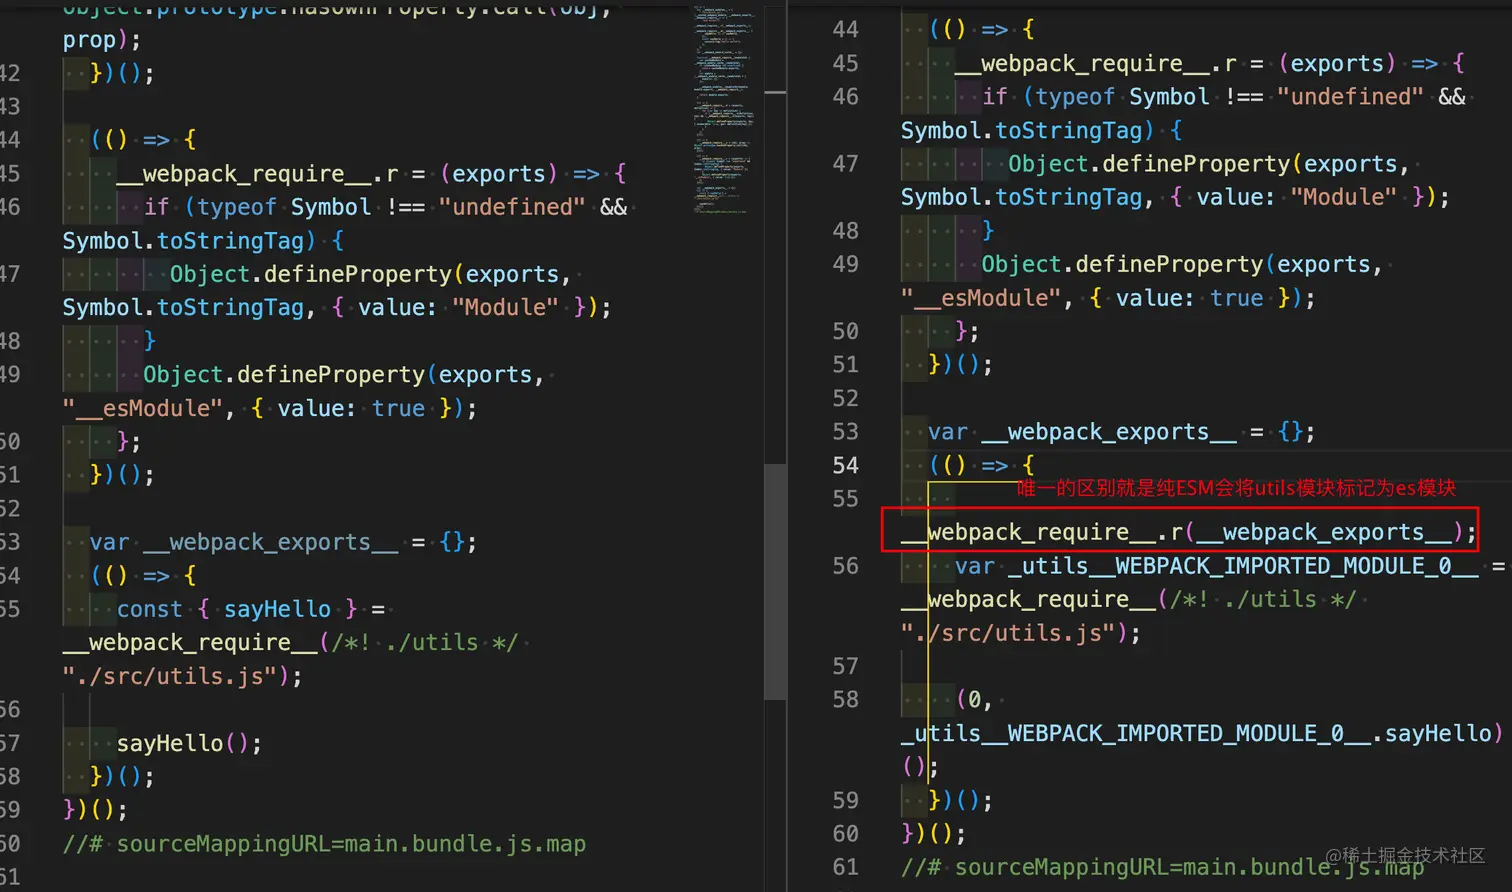The image size is (1512, 892).
Task: Click 'const { sayHello } =' in left editor
Action: 251,609
